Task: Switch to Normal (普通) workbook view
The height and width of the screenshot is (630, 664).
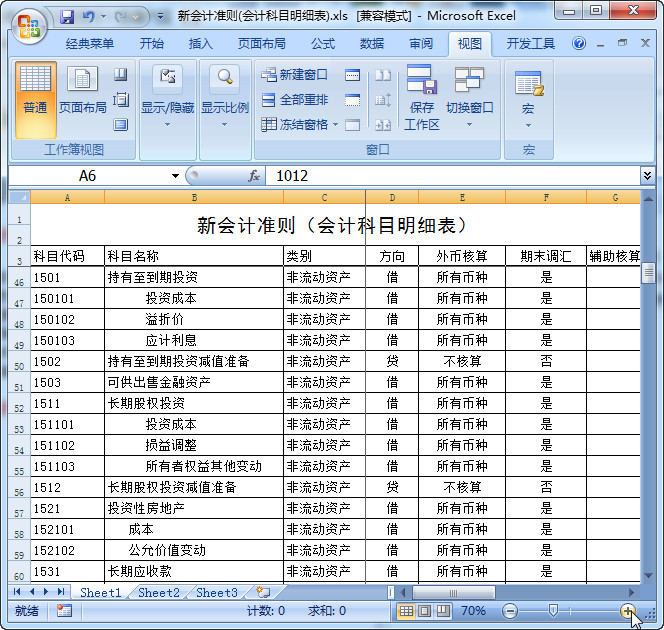Action: click(36, 100)
